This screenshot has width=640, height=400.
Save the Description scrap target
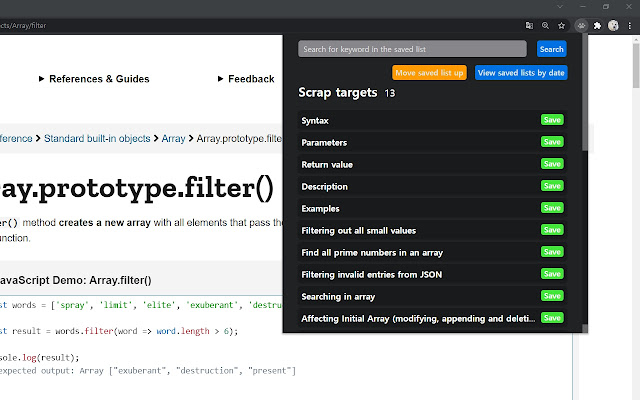552,186
